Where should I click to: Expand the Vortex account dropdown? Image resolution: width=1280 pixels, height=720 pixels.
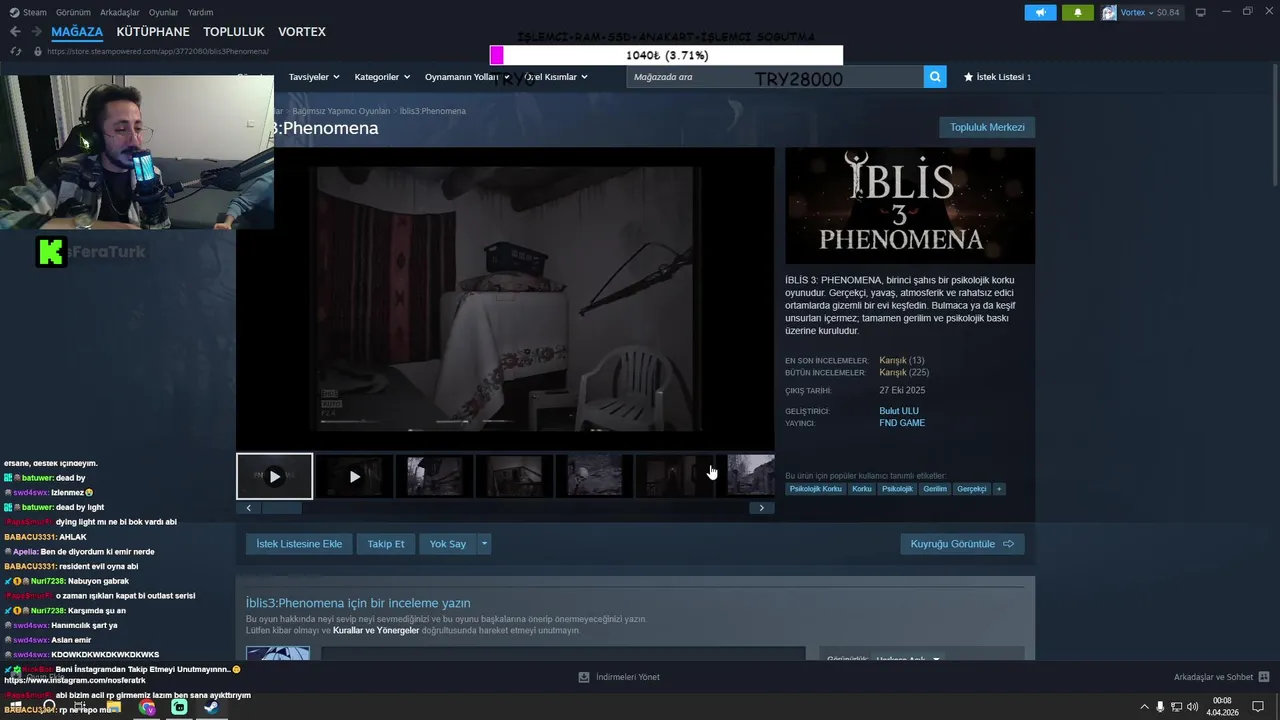pyautogui.click(x=1150, y=12)
